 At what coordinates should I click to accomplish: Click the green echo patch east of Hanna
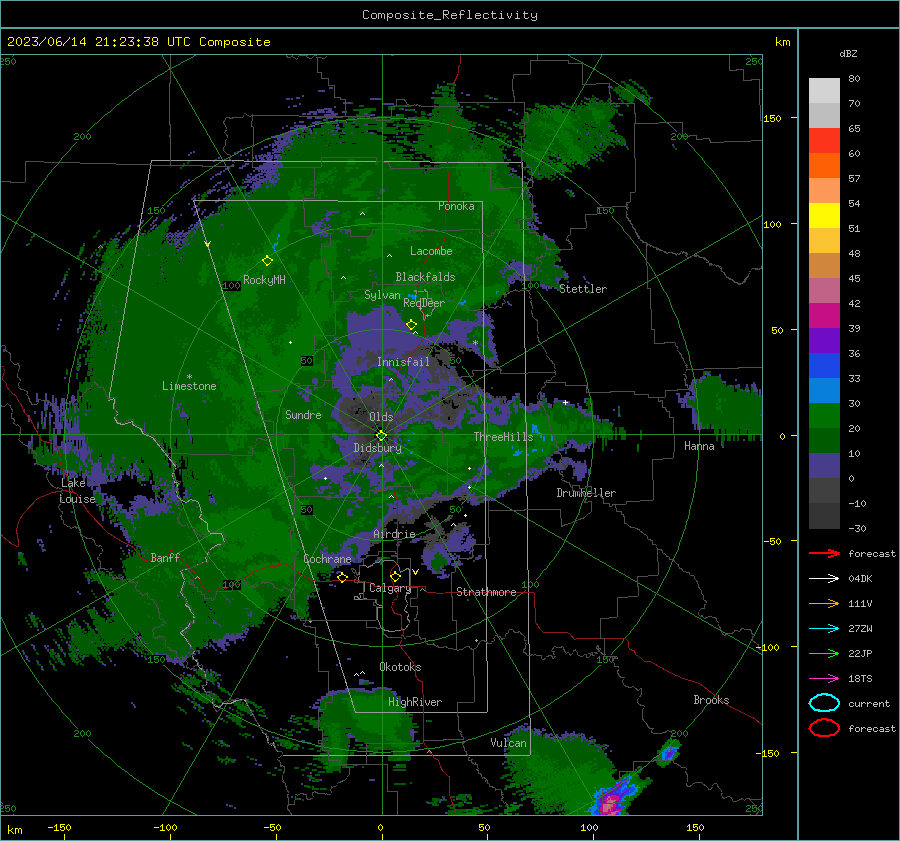pos(726,402)
